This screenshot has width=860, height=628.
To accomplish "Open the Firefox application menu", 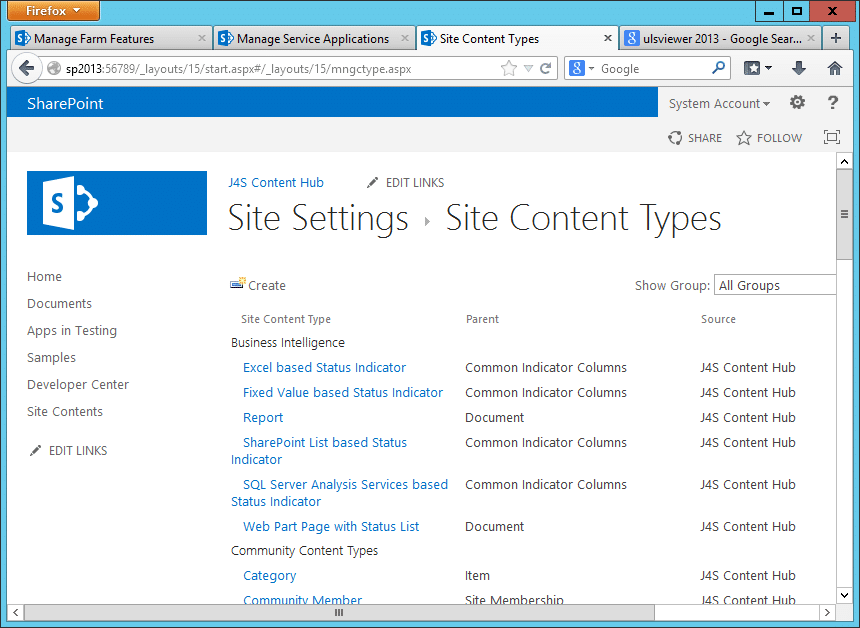I will (53, 10).
